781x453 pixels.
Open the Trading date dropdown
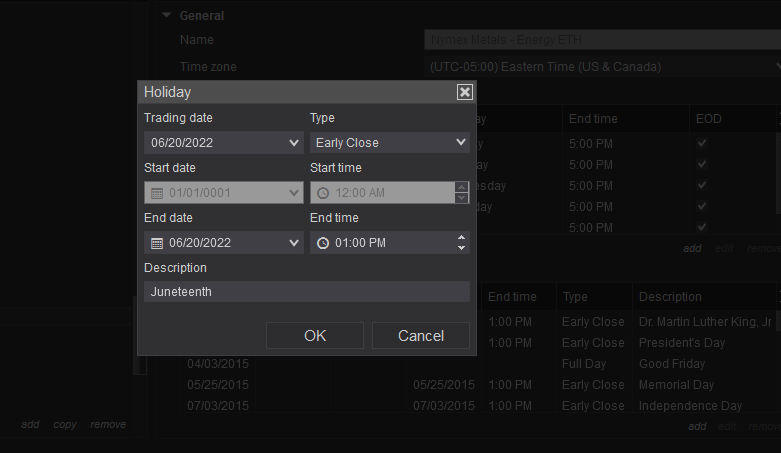tap(294, 143)
